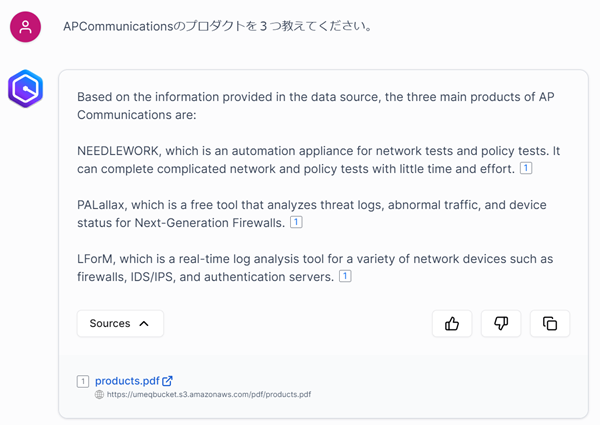Viewport: 600px width, 425px height.
Task: Click the purple Amazon Q assistant logo
Action: click(25, 90)
